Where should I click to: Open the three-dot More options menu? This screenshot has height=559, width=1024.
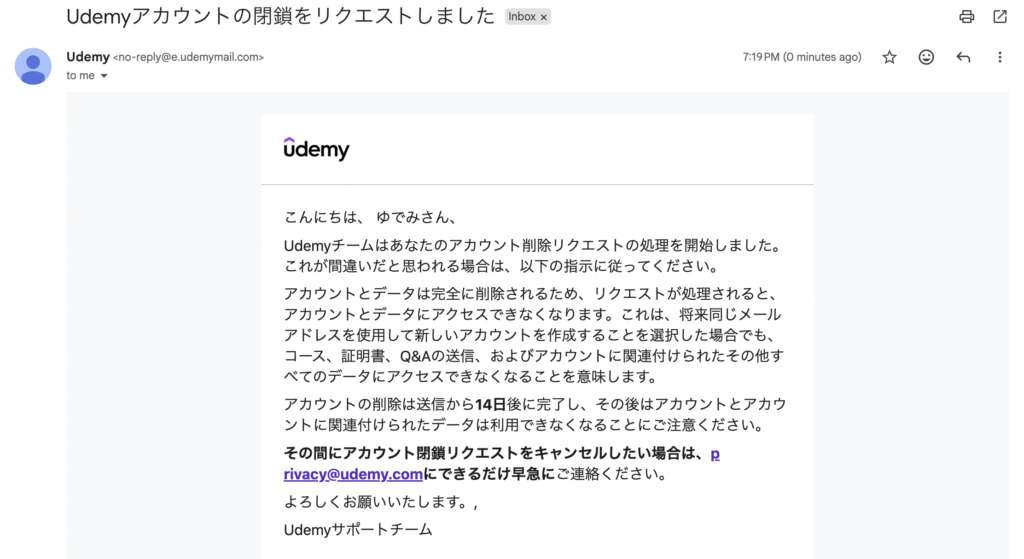(999, 58)
